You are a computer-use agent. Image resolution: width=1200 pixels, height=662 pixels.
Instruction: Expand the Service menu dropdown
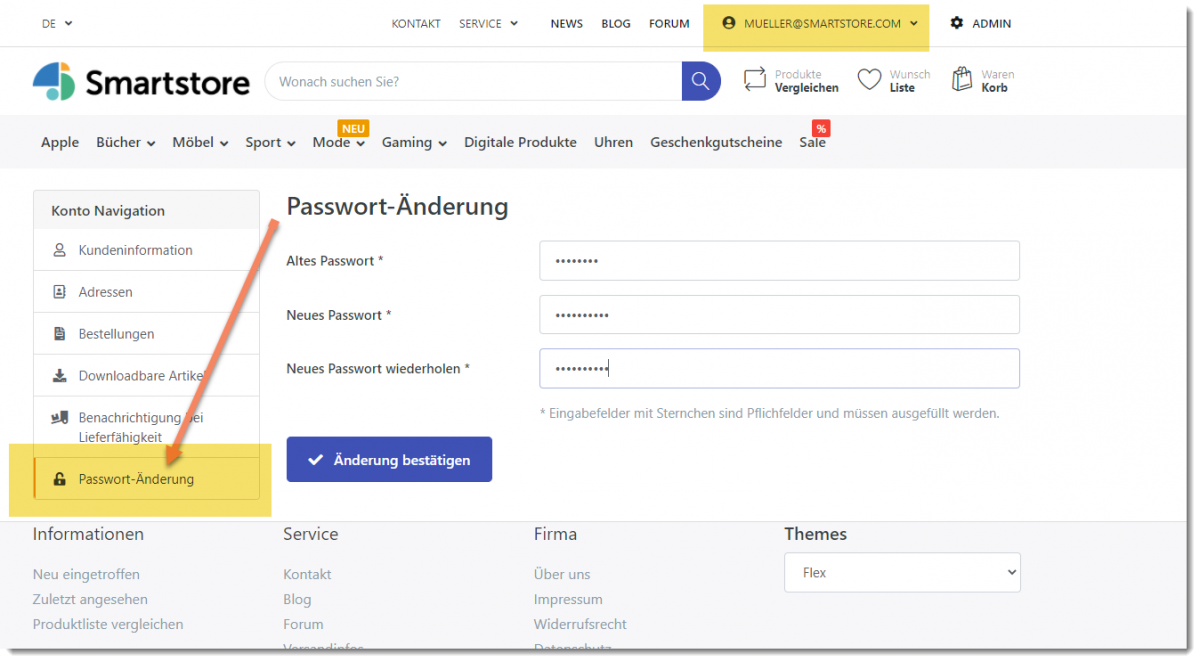(x=488, y=23)
